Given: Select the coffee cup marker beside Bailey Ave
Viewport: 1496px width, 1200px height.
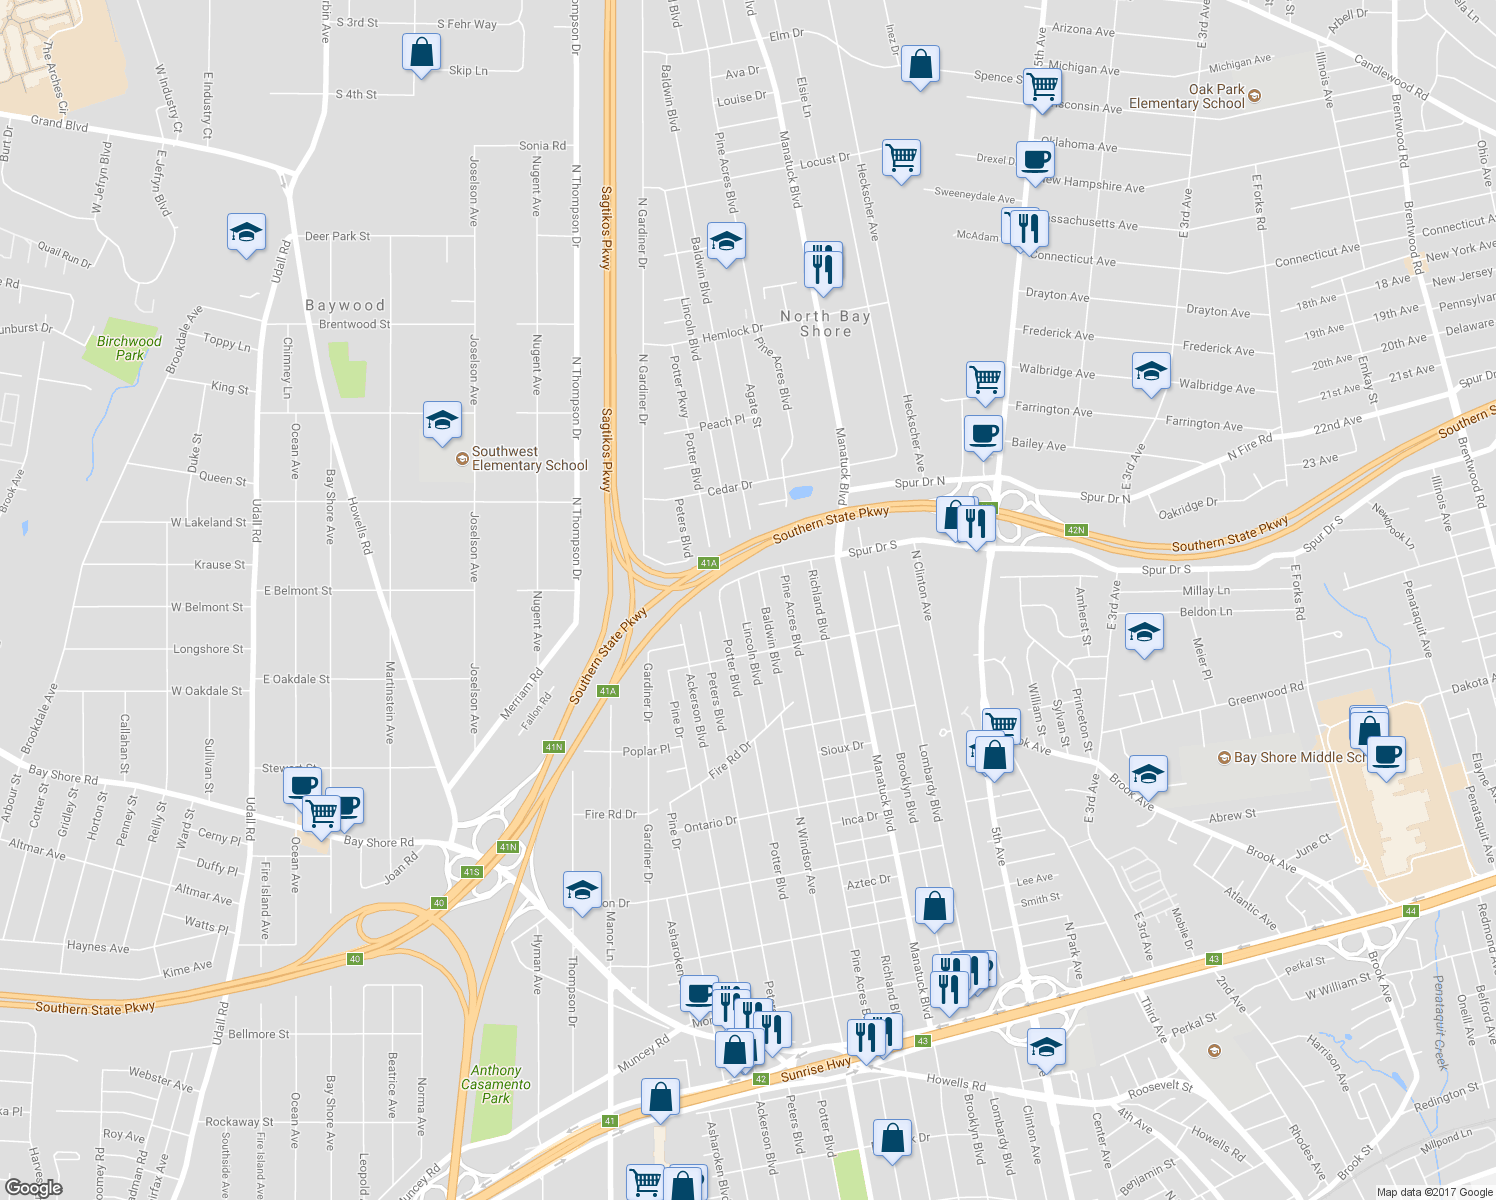Looking at the screenshot, I should click(983, 435).
